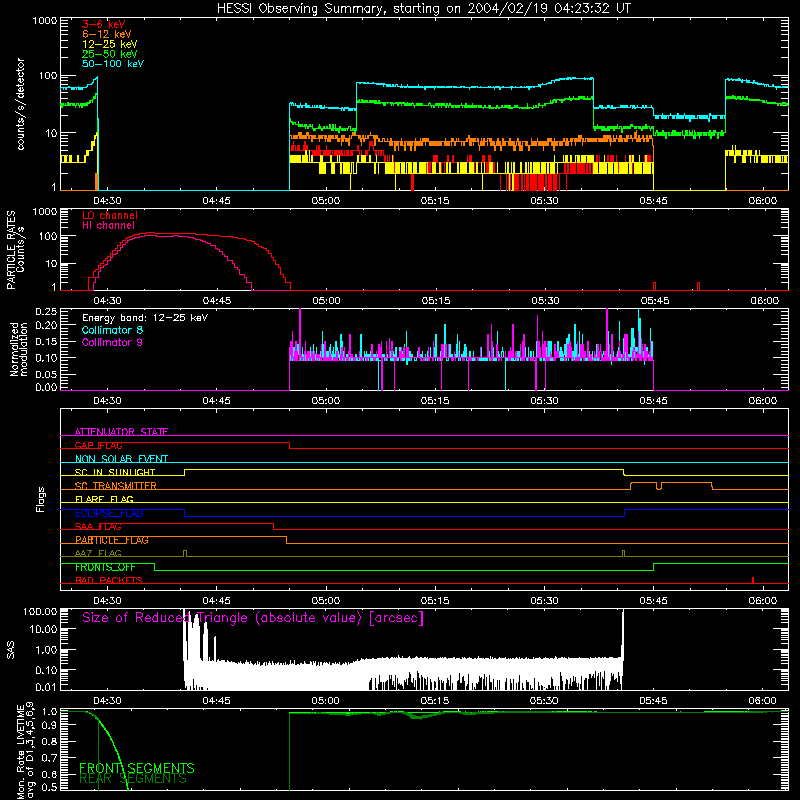Click the SAA_FLAG label

pyautogui.click(x=98, y=527)
